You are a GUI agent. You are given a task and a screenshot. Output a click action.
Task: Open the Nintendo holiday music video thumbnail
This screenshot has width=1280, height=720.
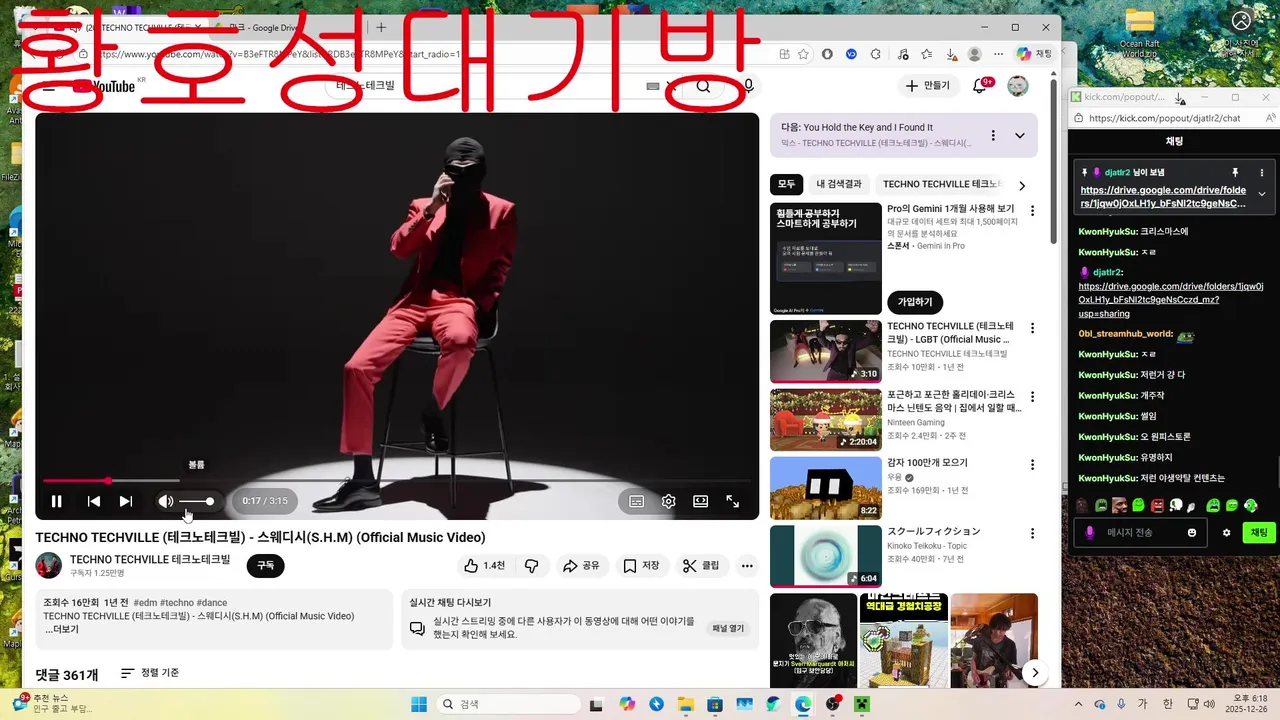(826, 420)
